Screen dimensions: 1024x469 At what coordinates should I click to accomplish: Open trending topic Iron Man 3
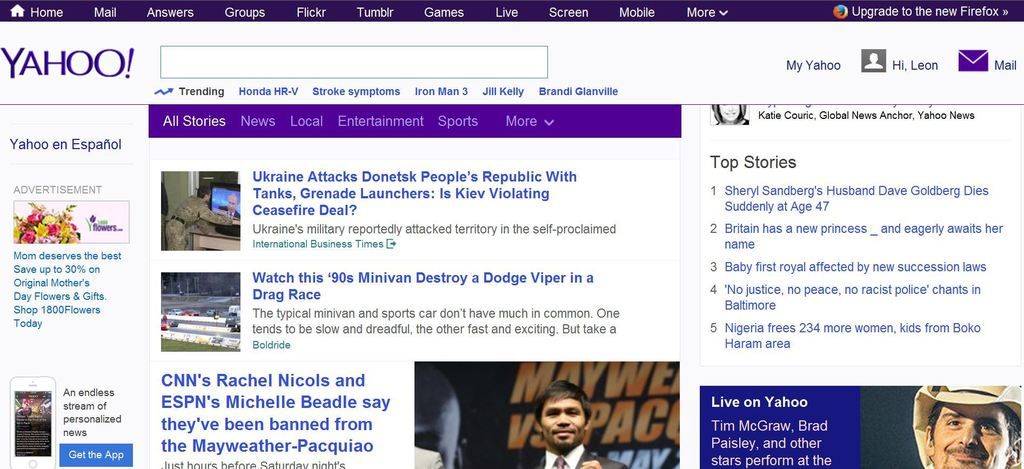pyautogui.click(x=441, y=91)
